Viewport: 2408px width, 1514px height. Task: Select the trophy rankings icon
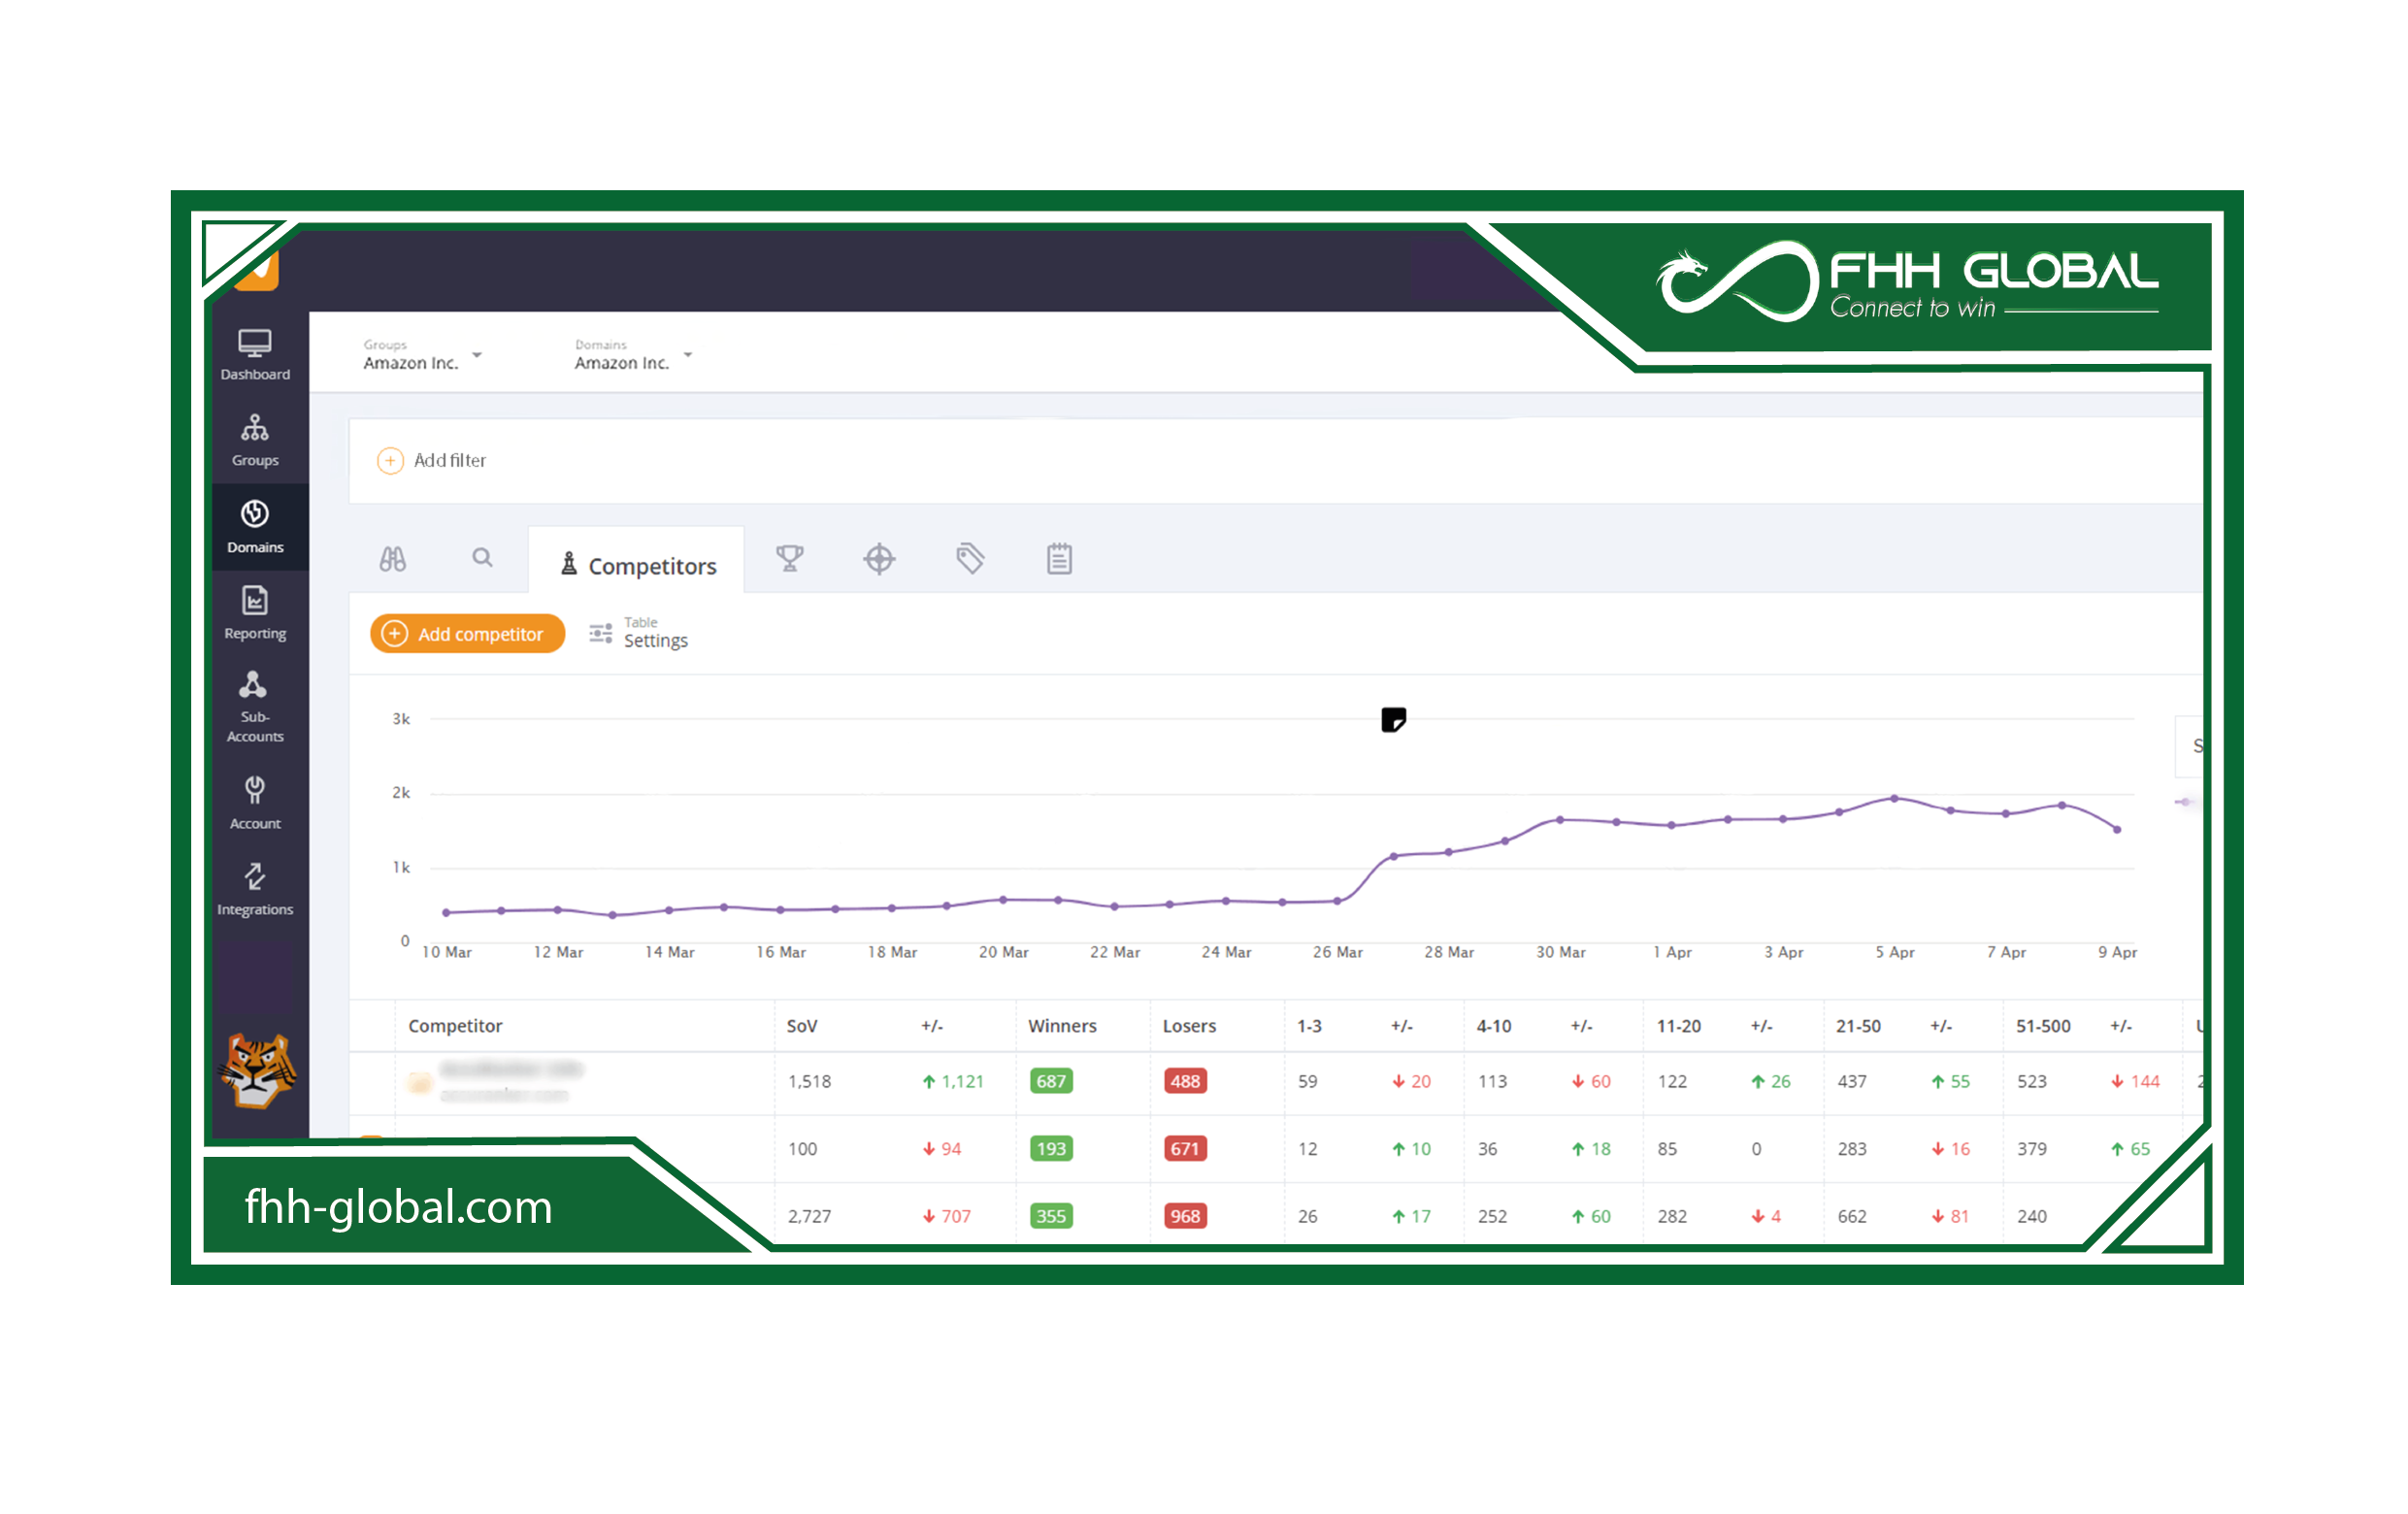[790, 559]
